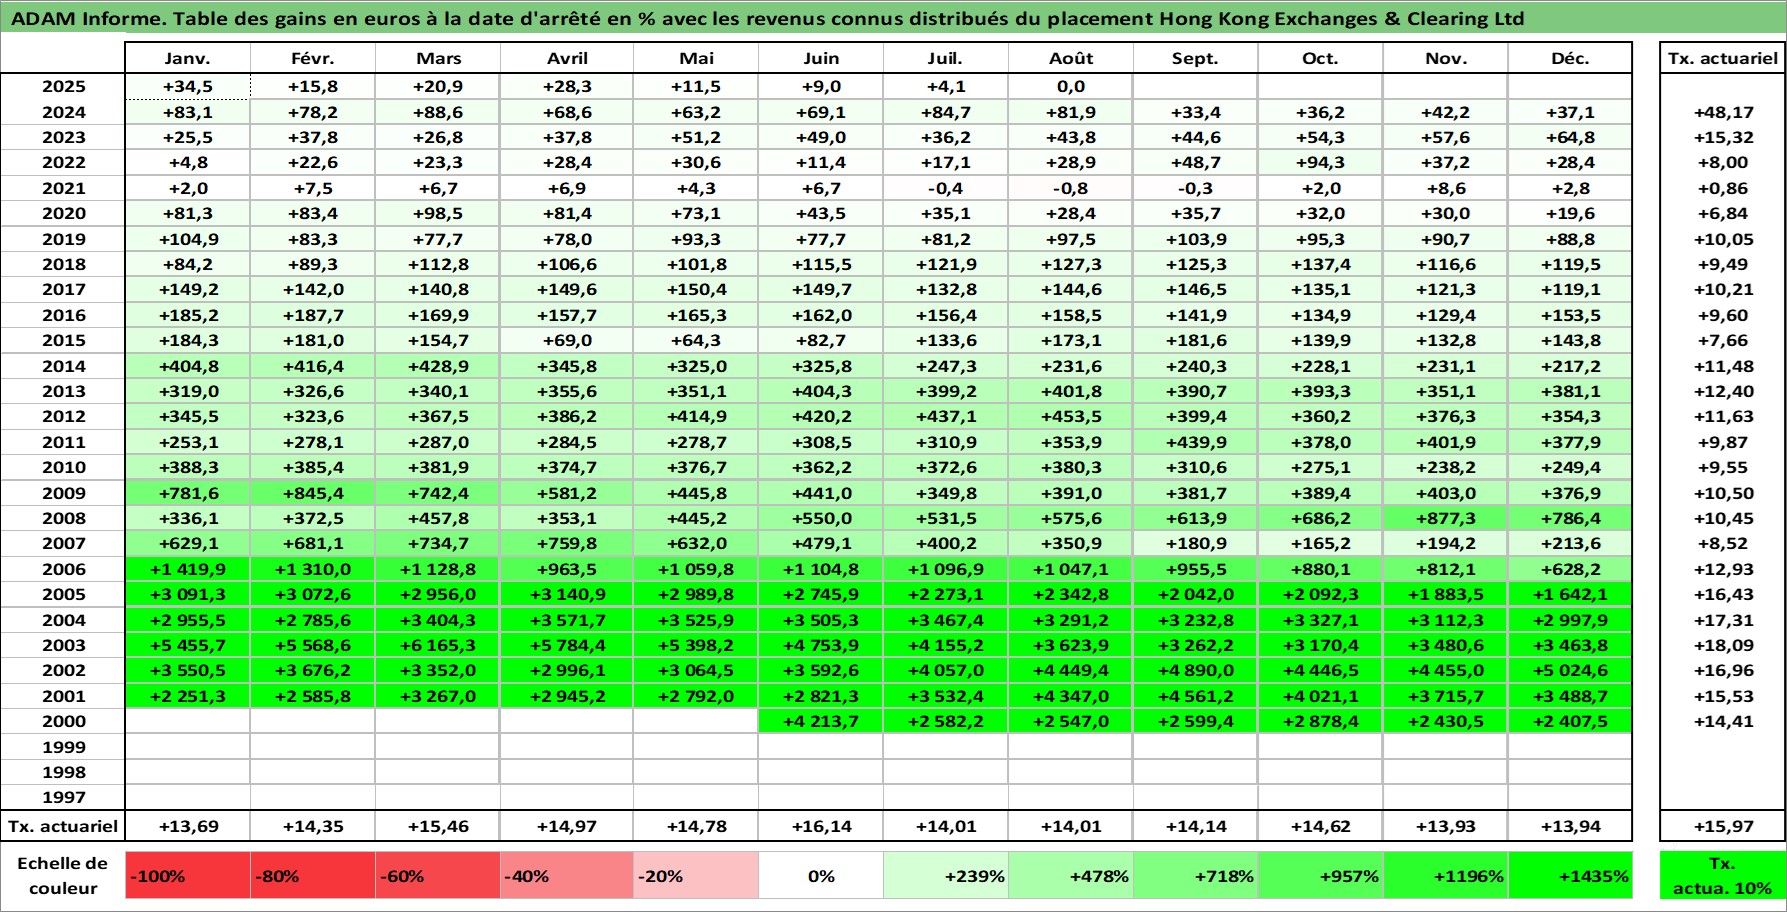Select the -40% color scale swatch
1787x912 pixels.
tap(567, 876)
